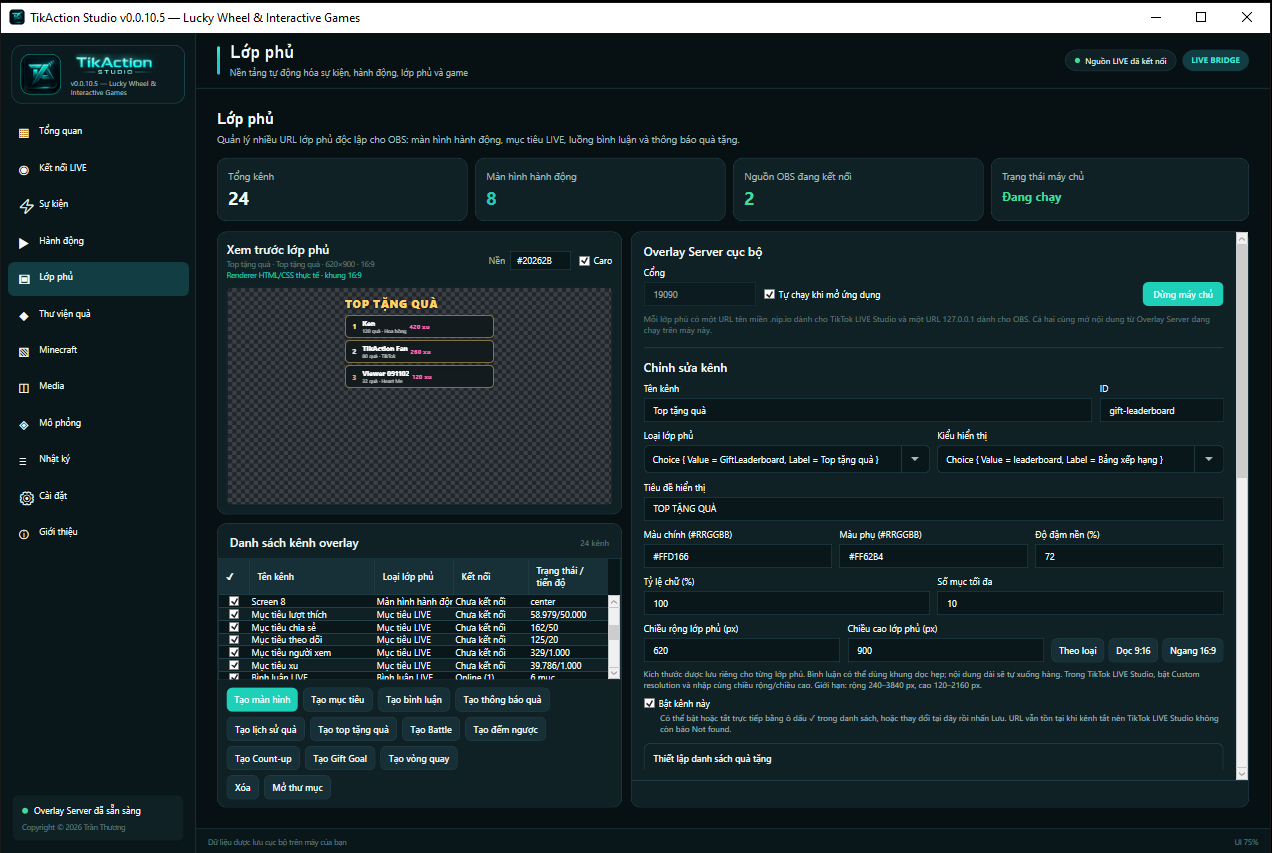The height and width of the screenshot is (853, 1272).
Task: Click the Nền color hex field
Action: (x=540, y=261)
